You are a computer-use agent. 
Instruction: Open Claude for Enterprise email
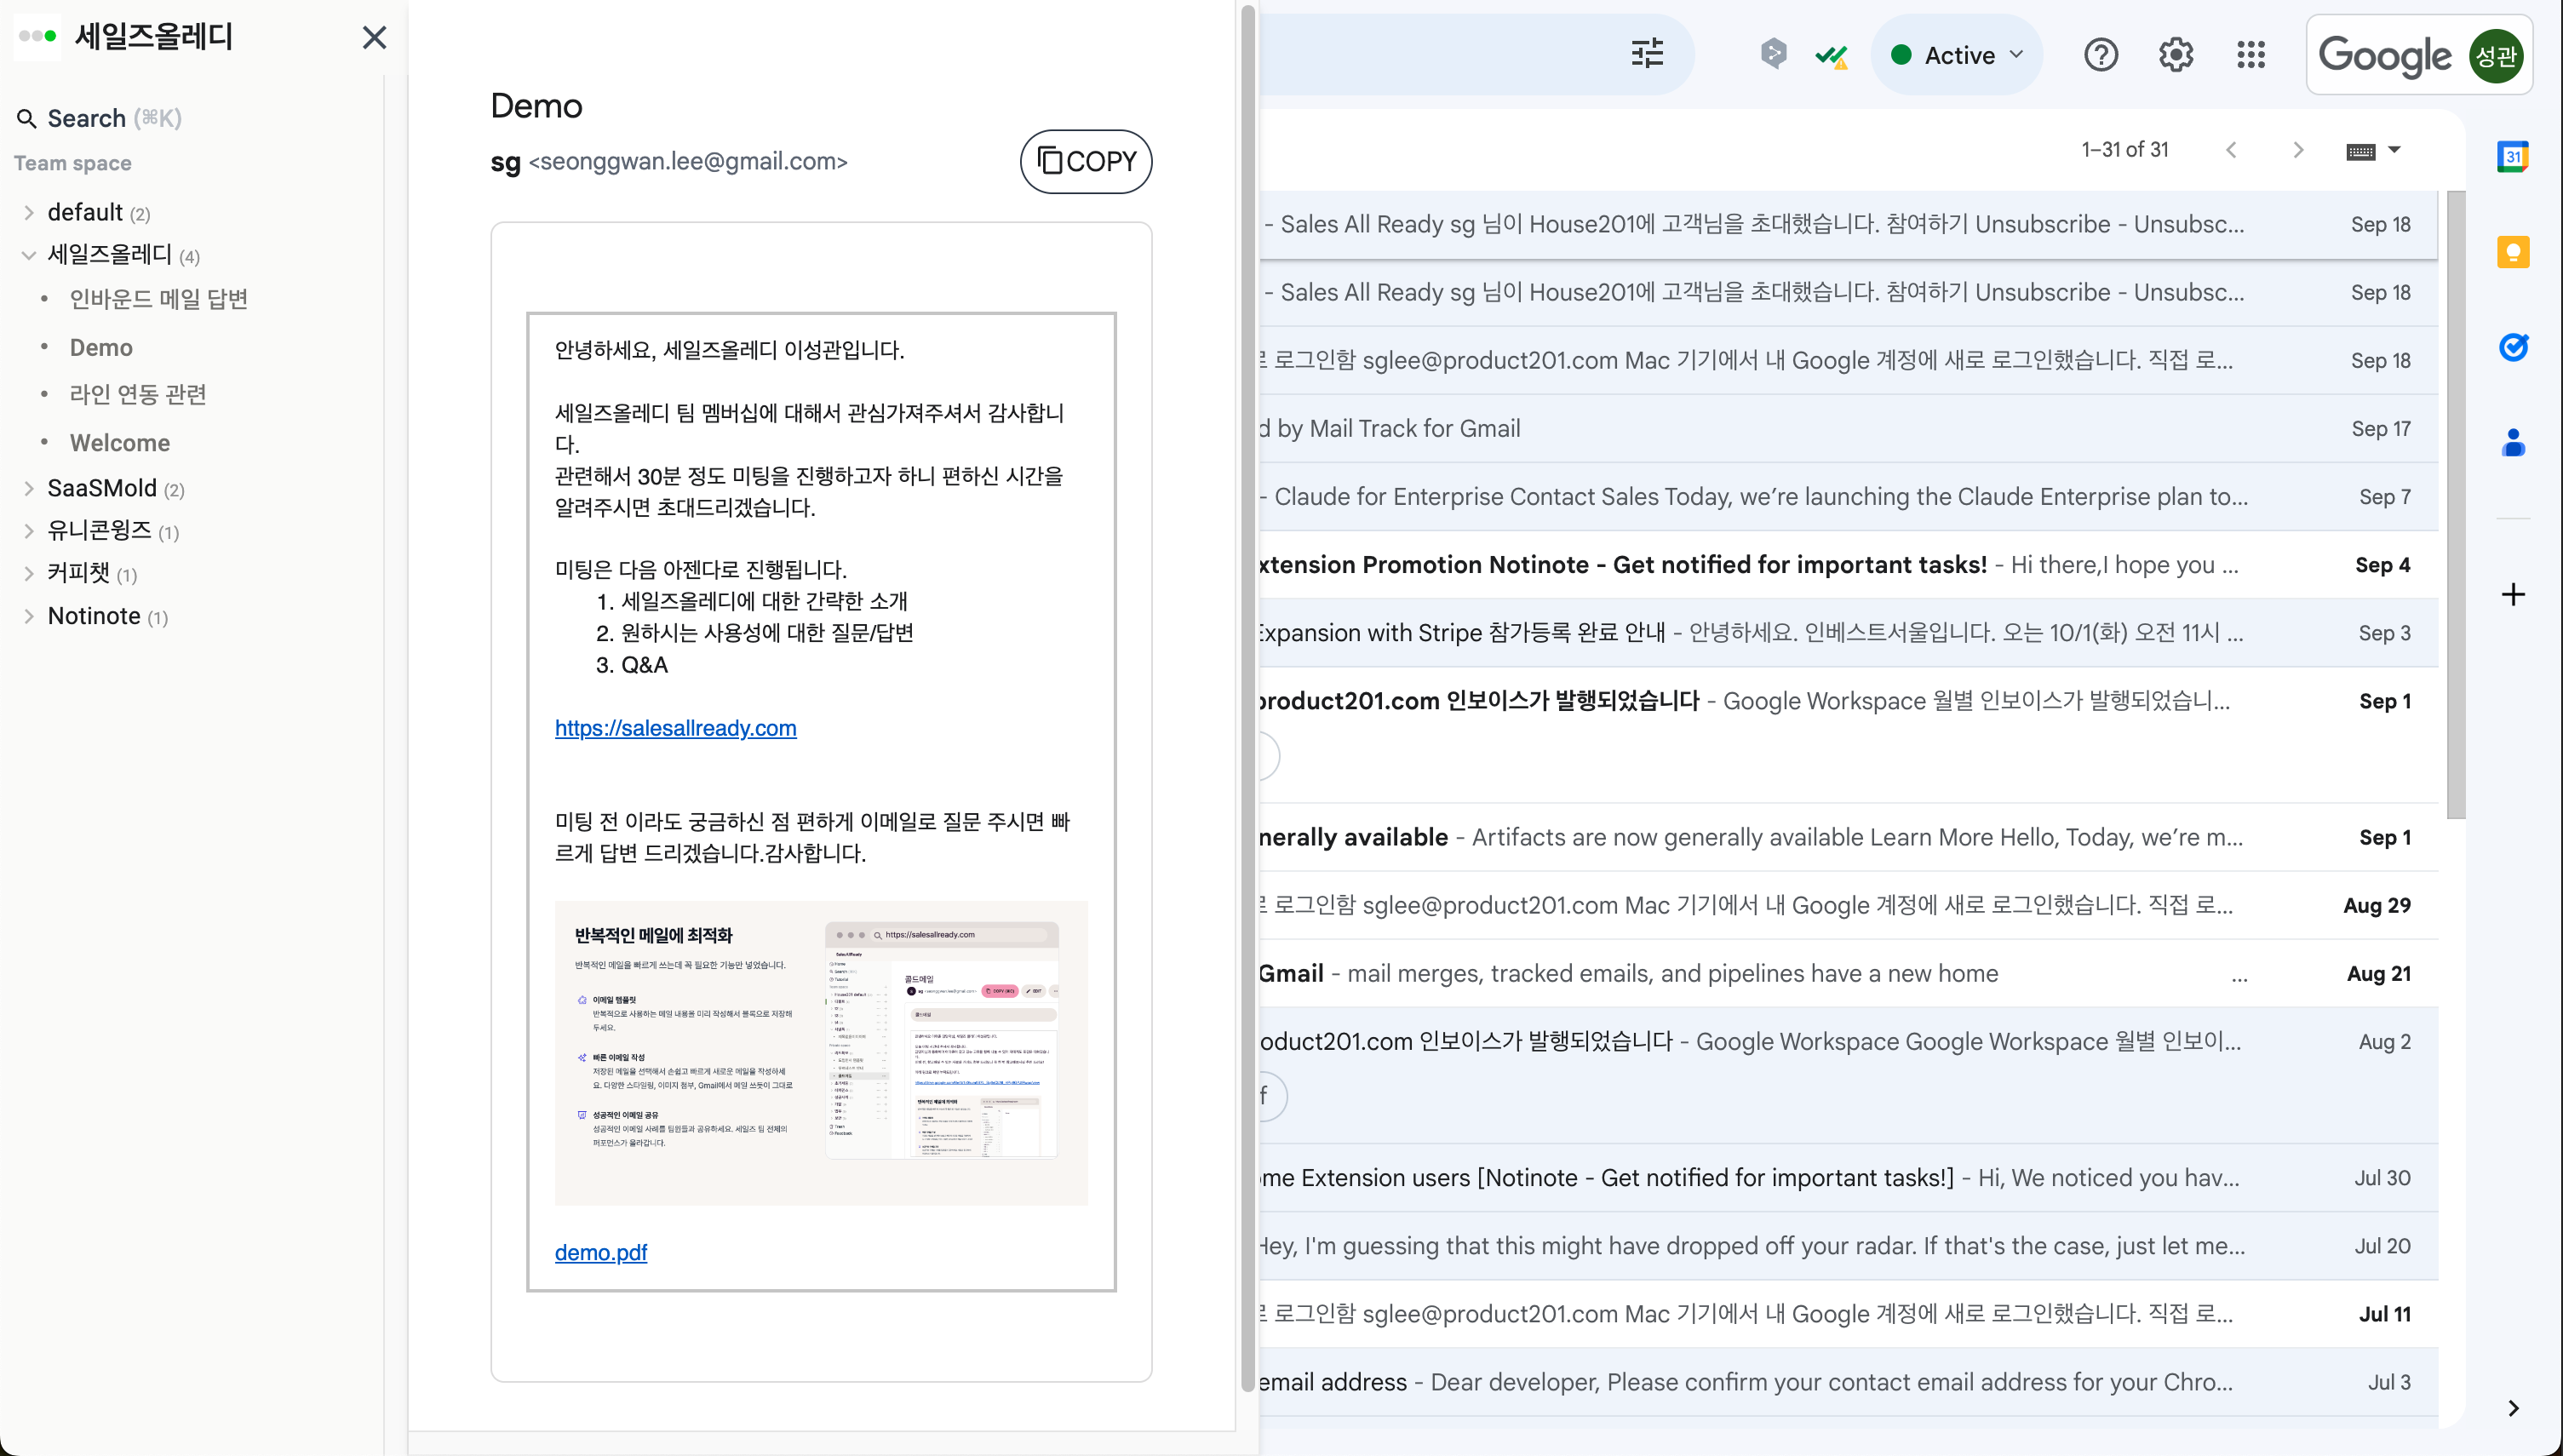click(x=1848, y=496)
